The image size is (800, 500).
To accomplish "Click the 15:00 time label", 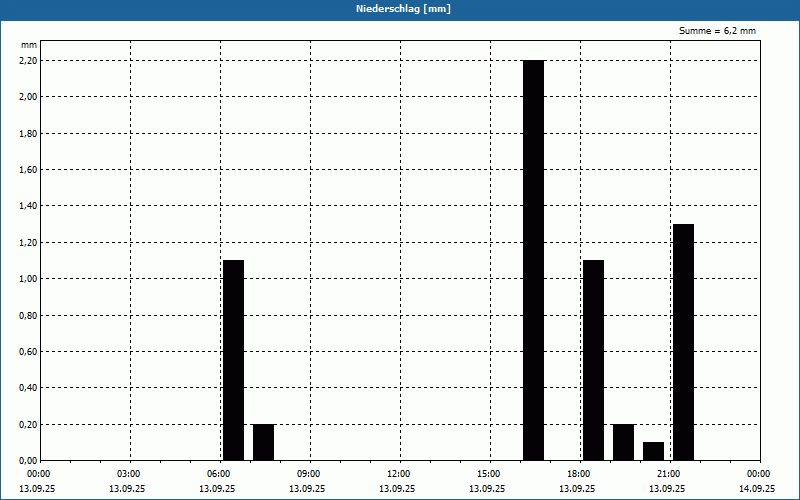I will [x=488, y=474].
